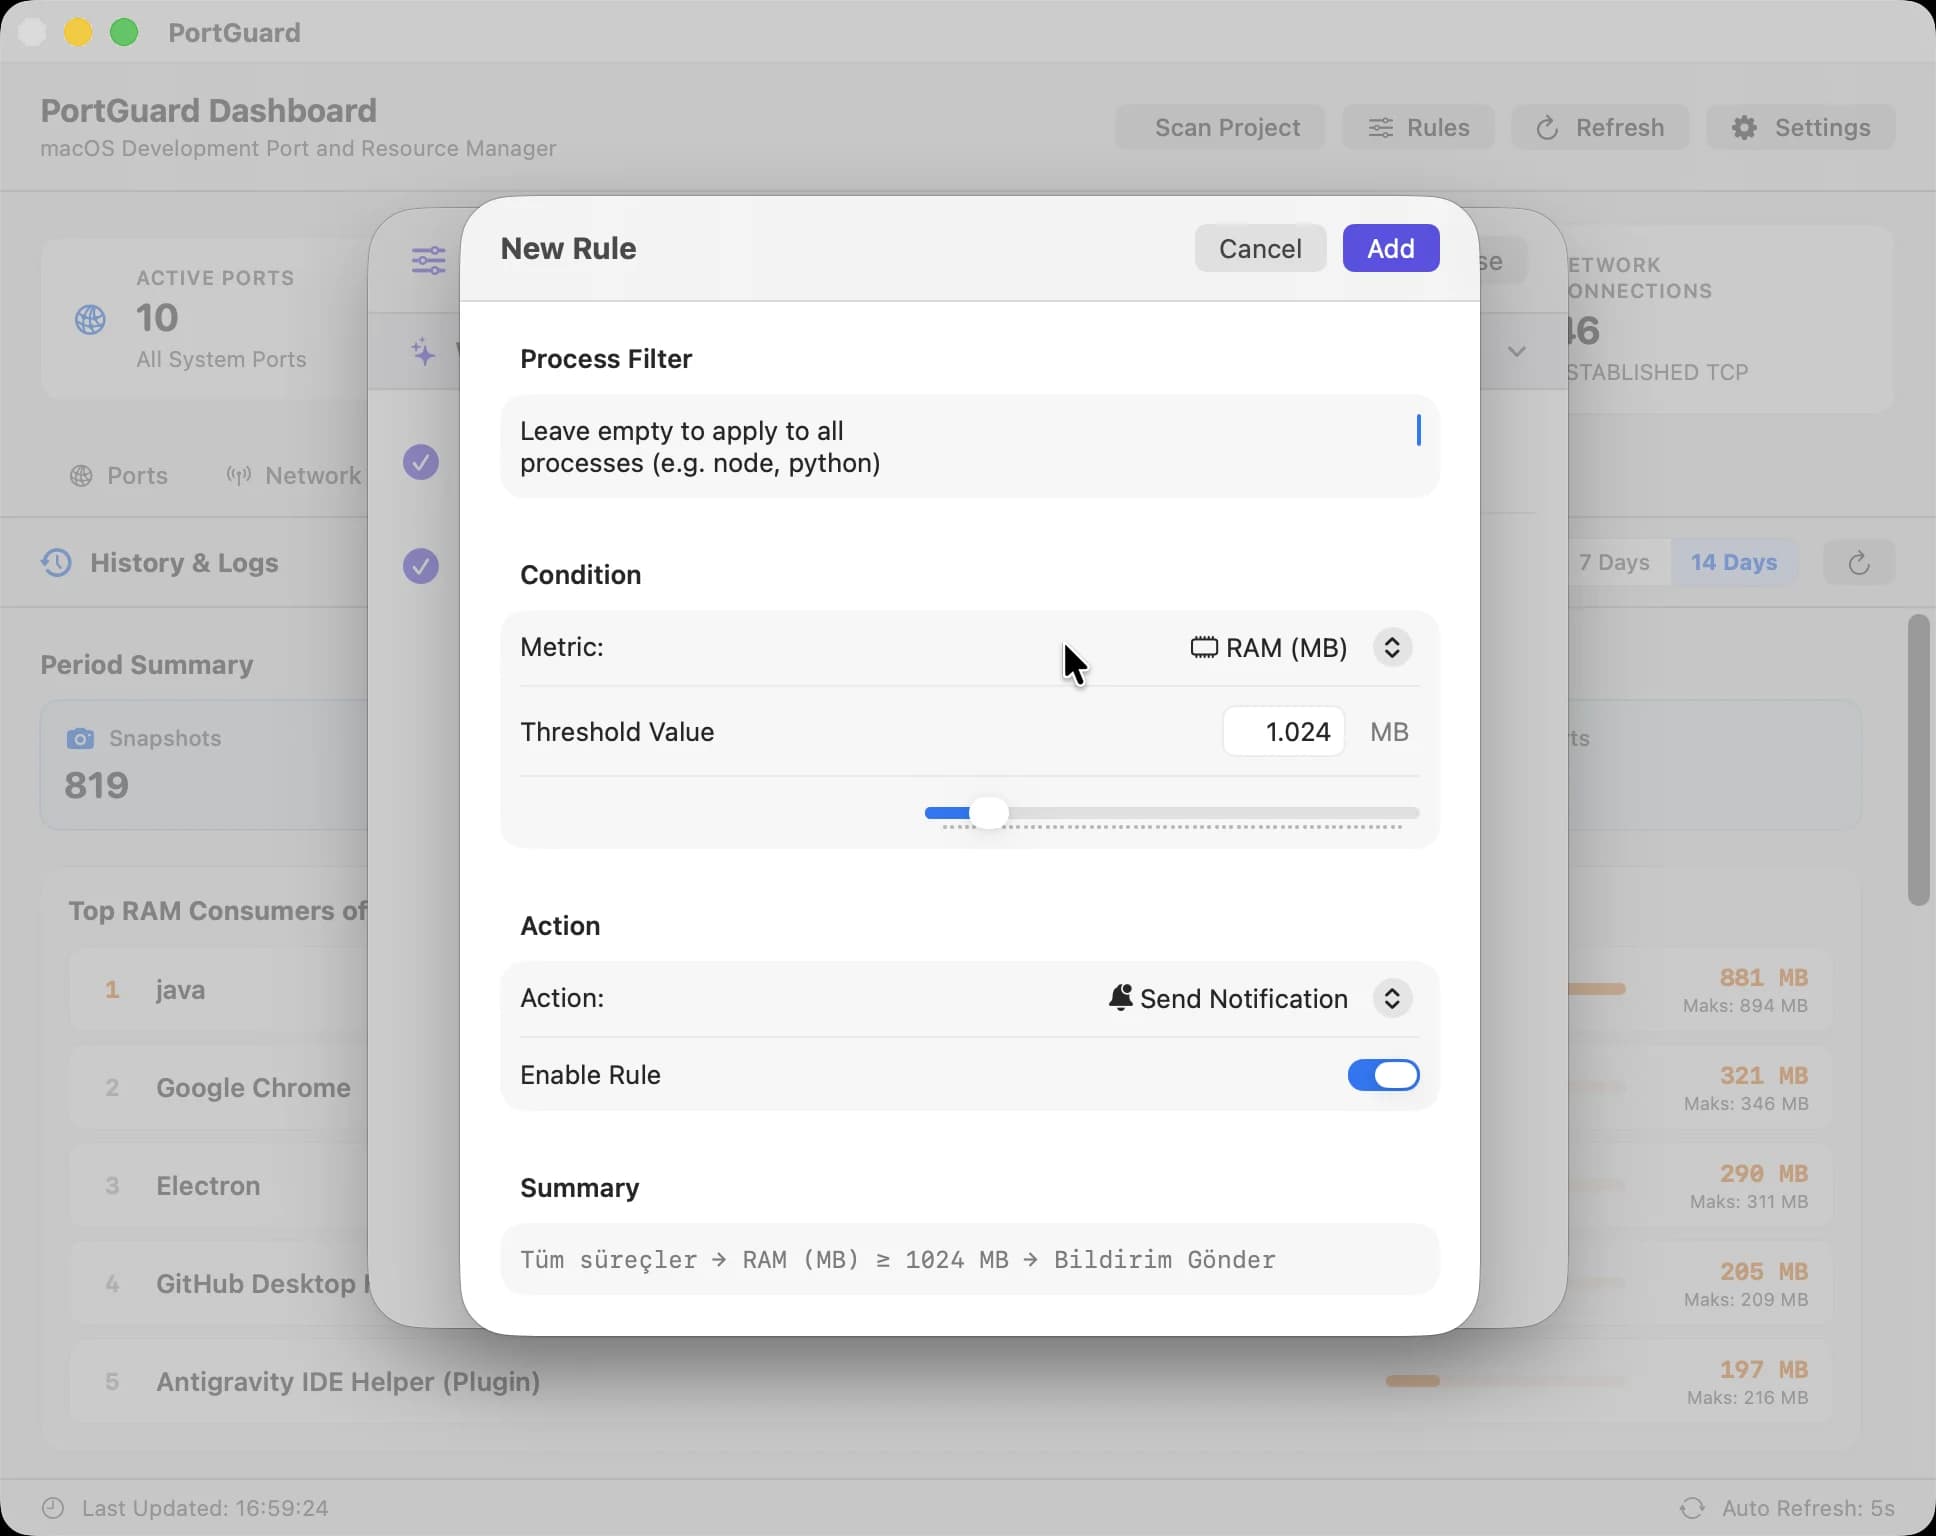Click the Snapshots 819 card
The width and height of the screenshot is (1936, 1536).
click(205, 765)
